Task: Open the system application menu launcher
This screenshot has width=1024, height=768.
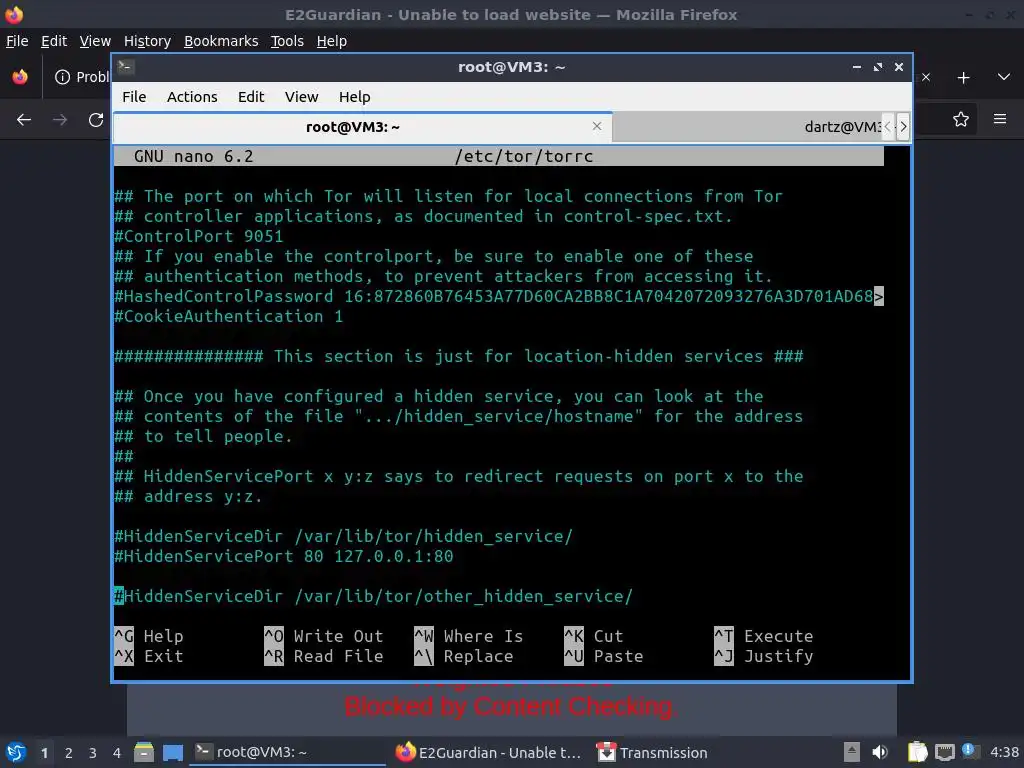Action: 16,752
